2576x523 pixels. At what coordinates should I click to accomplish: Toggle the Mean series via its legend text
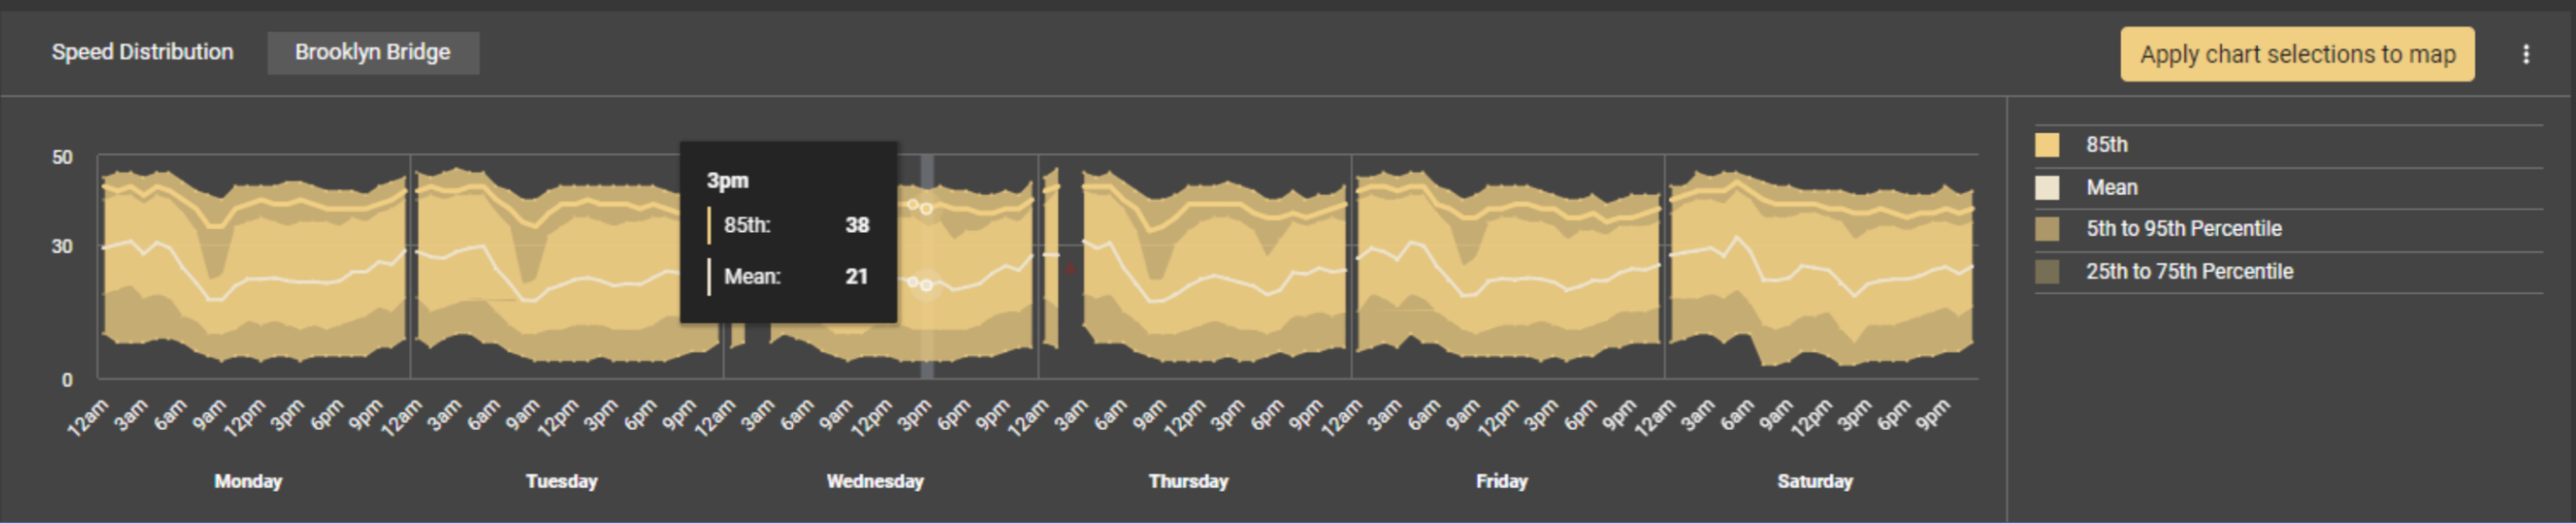pyautogui.click(x=2111, y=188)
